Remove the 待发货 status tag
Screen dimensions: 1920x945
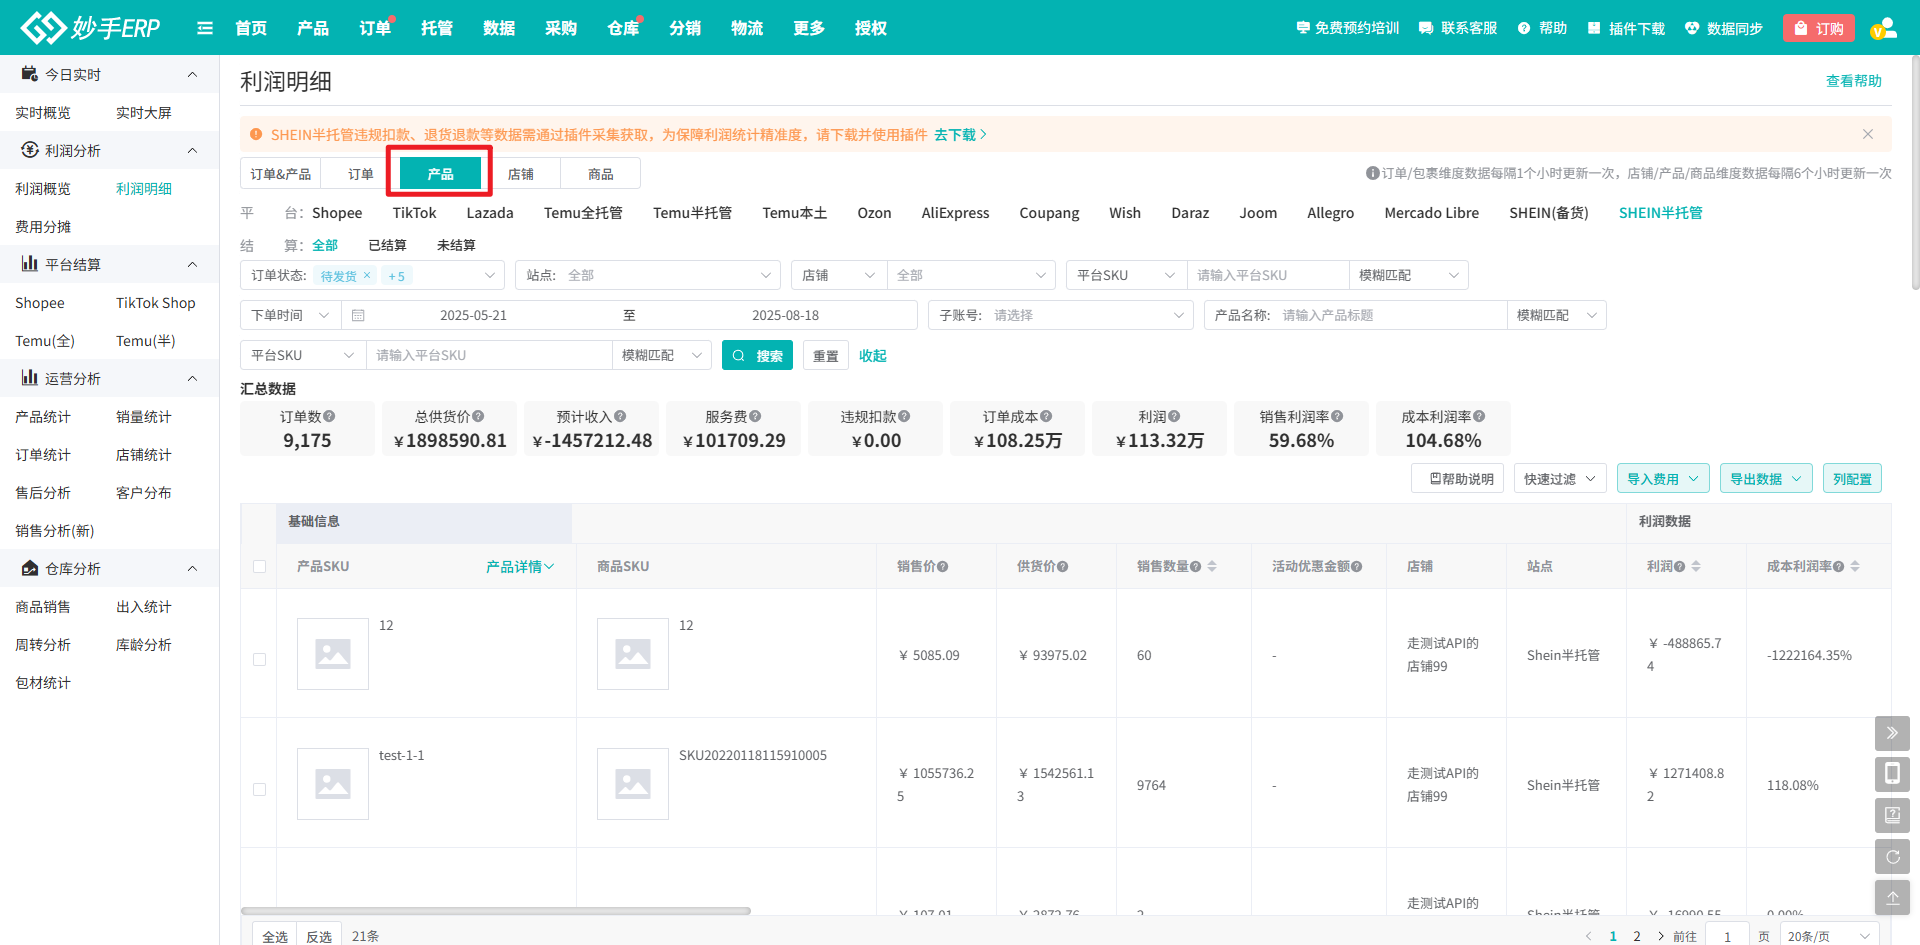367,275
